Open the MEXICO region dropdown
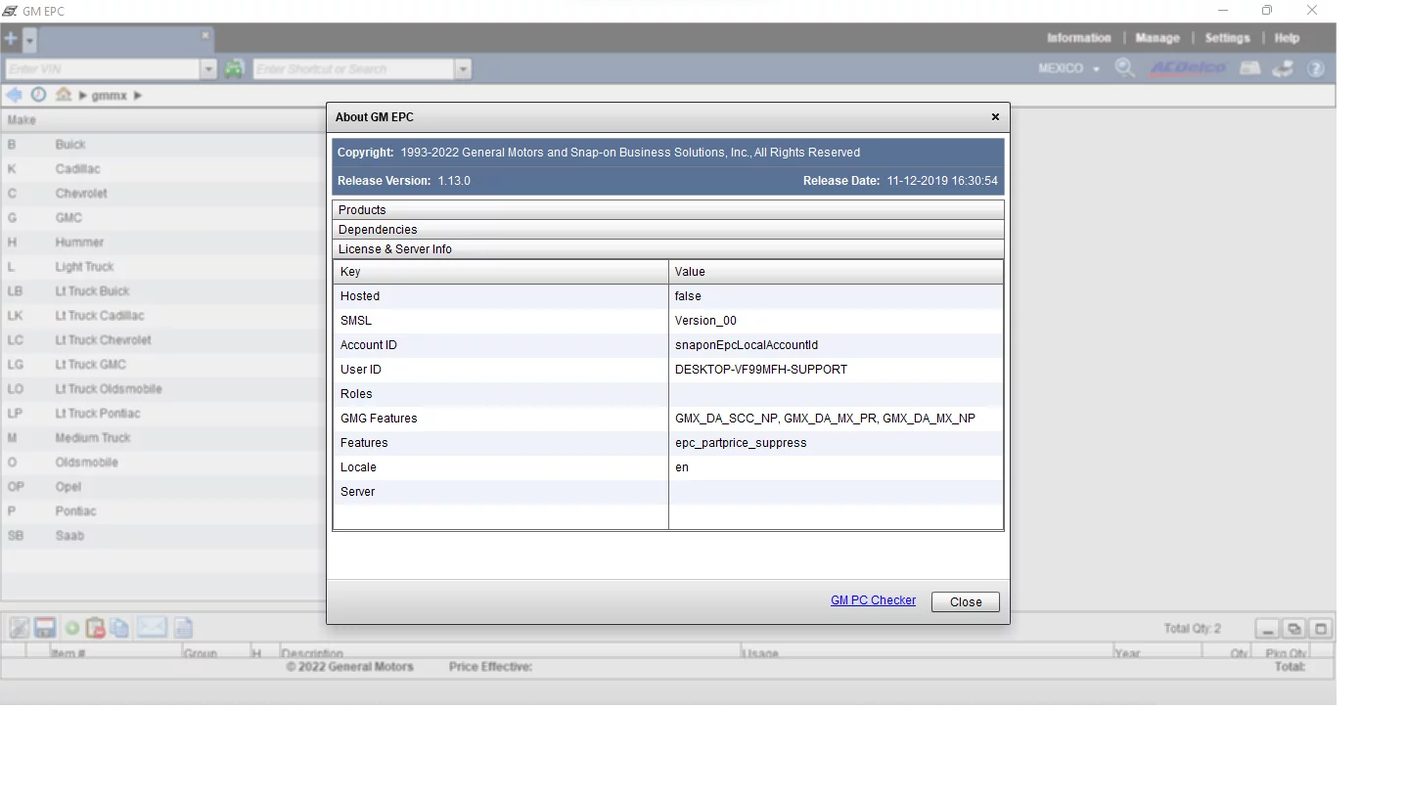The height and width of the screenshot is (797, 1406). pyautogui.click(x=1068, y=69)
